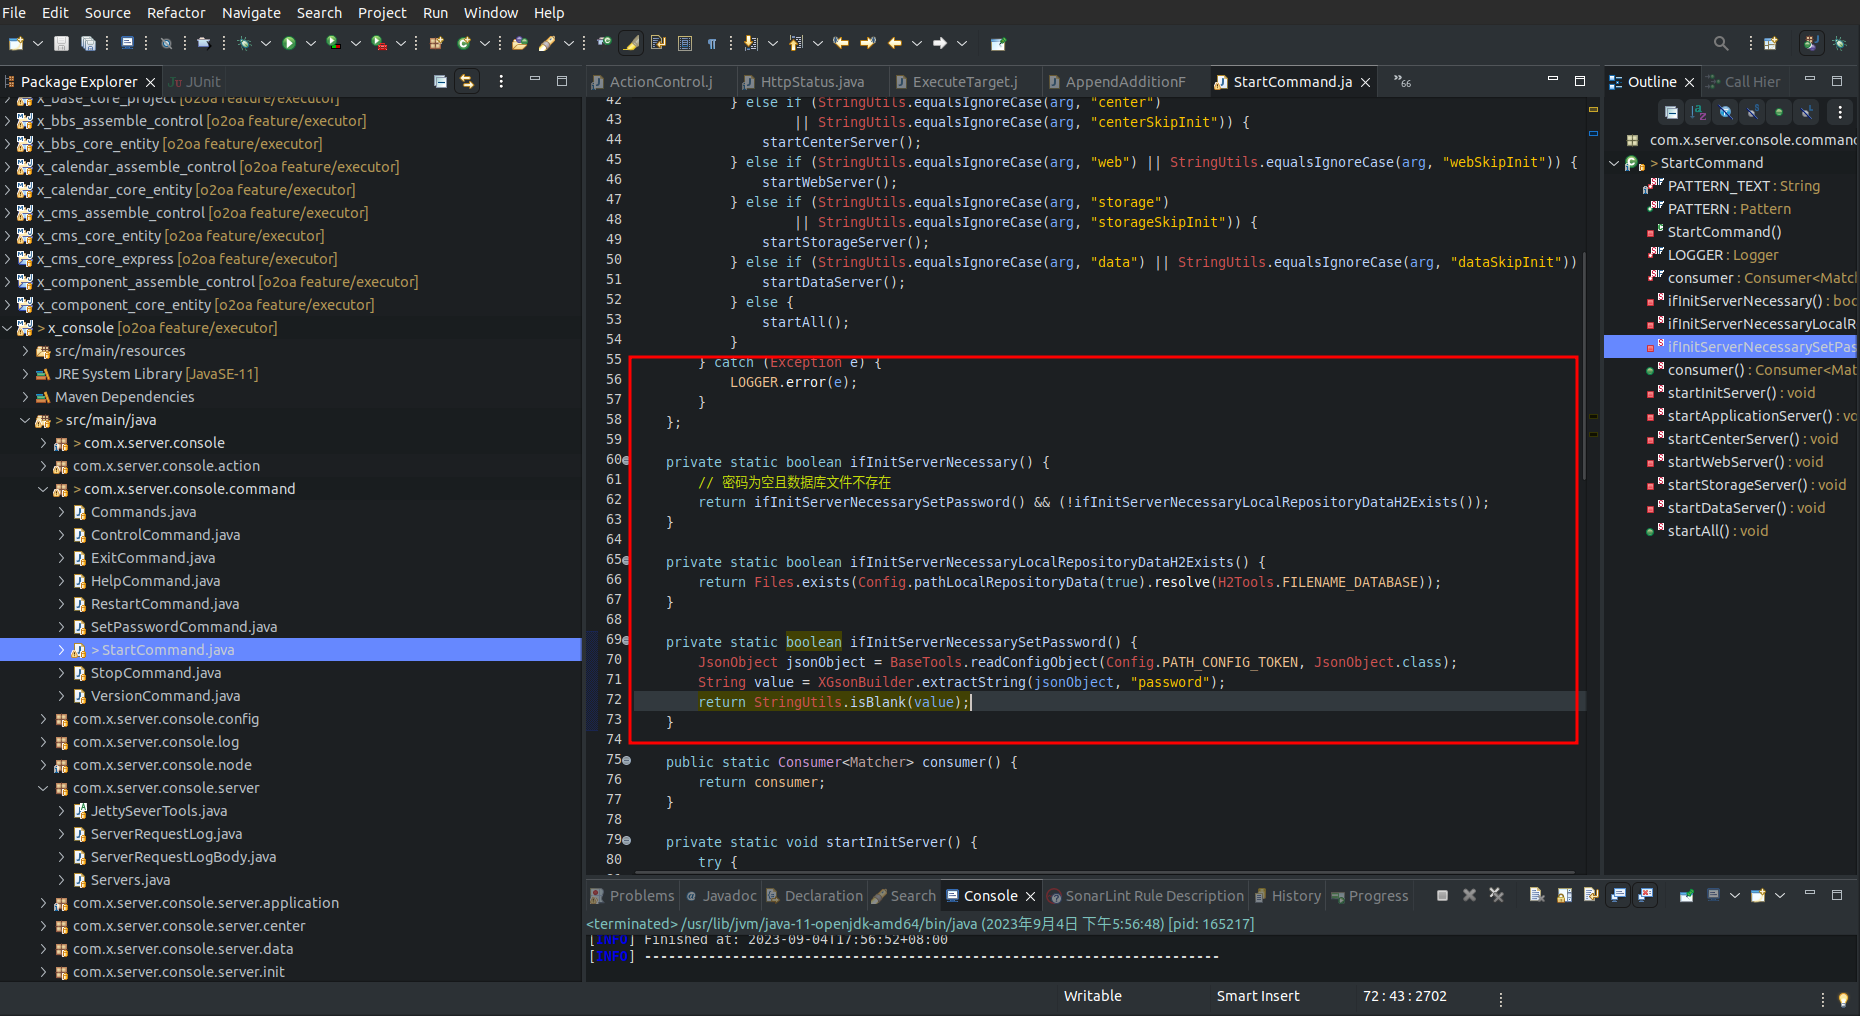Open the Run button dropdown arrow
This screenshot has width=1860, height=1016.
point(310,43)
